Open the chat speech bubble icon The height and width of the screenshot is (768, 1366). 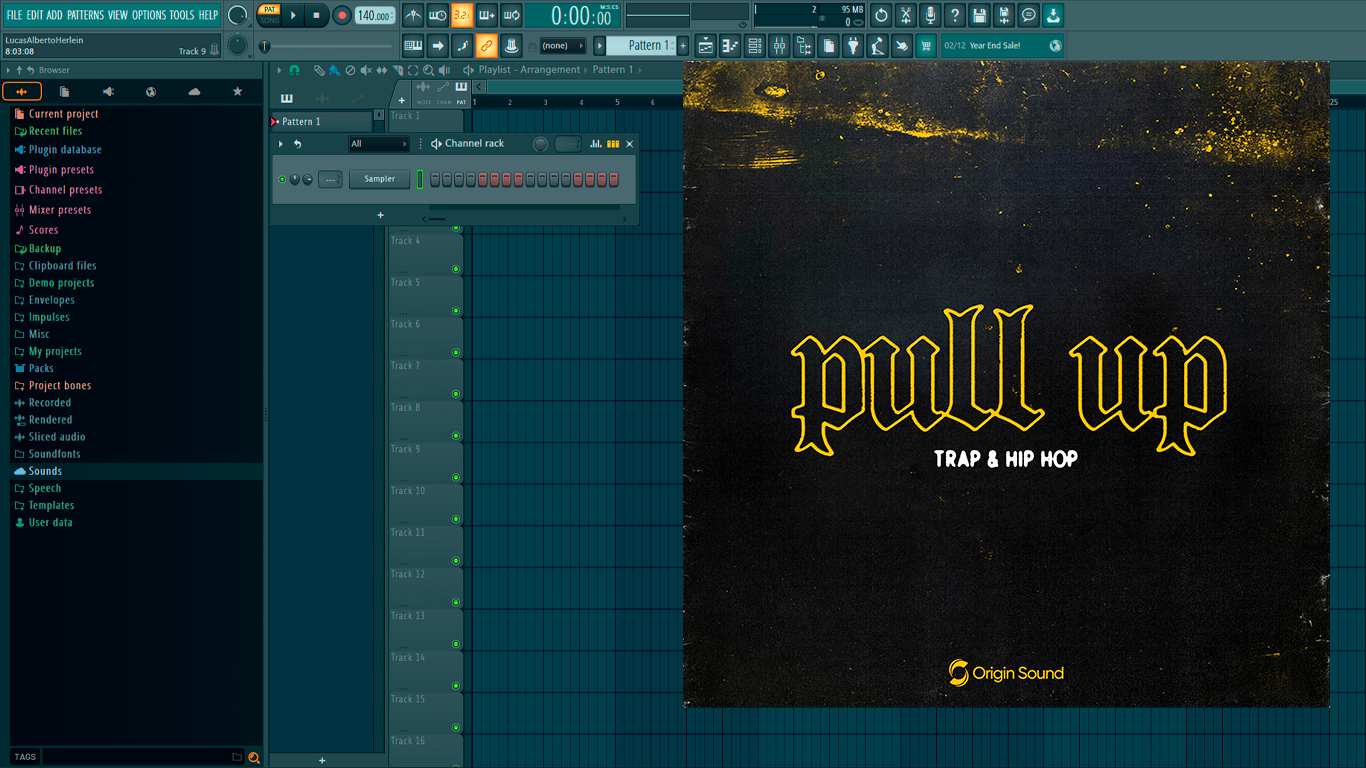click(x=1029, y=15)
